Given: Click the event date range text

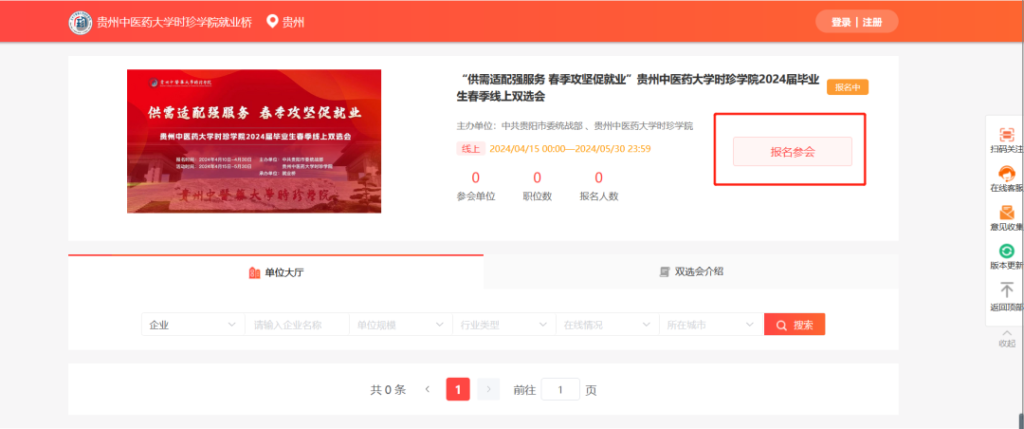Looking at the screenshot, I should click(570, 149).
